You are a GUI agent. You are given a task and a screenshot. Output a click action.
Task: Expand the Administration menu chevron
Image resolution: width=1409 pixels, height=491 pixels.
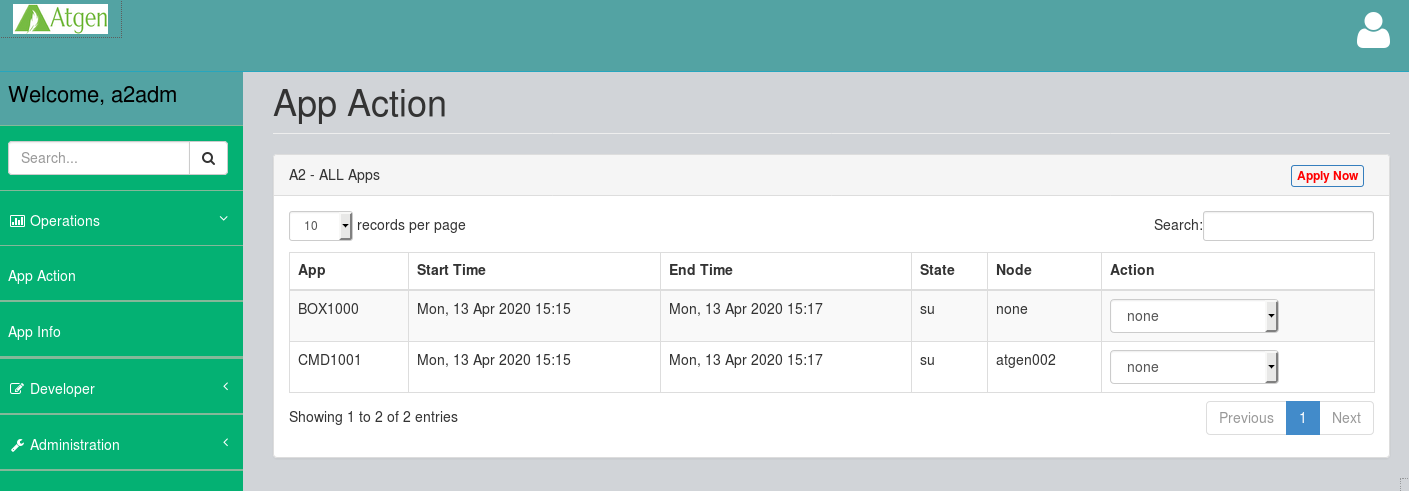[x=225, y=443]
